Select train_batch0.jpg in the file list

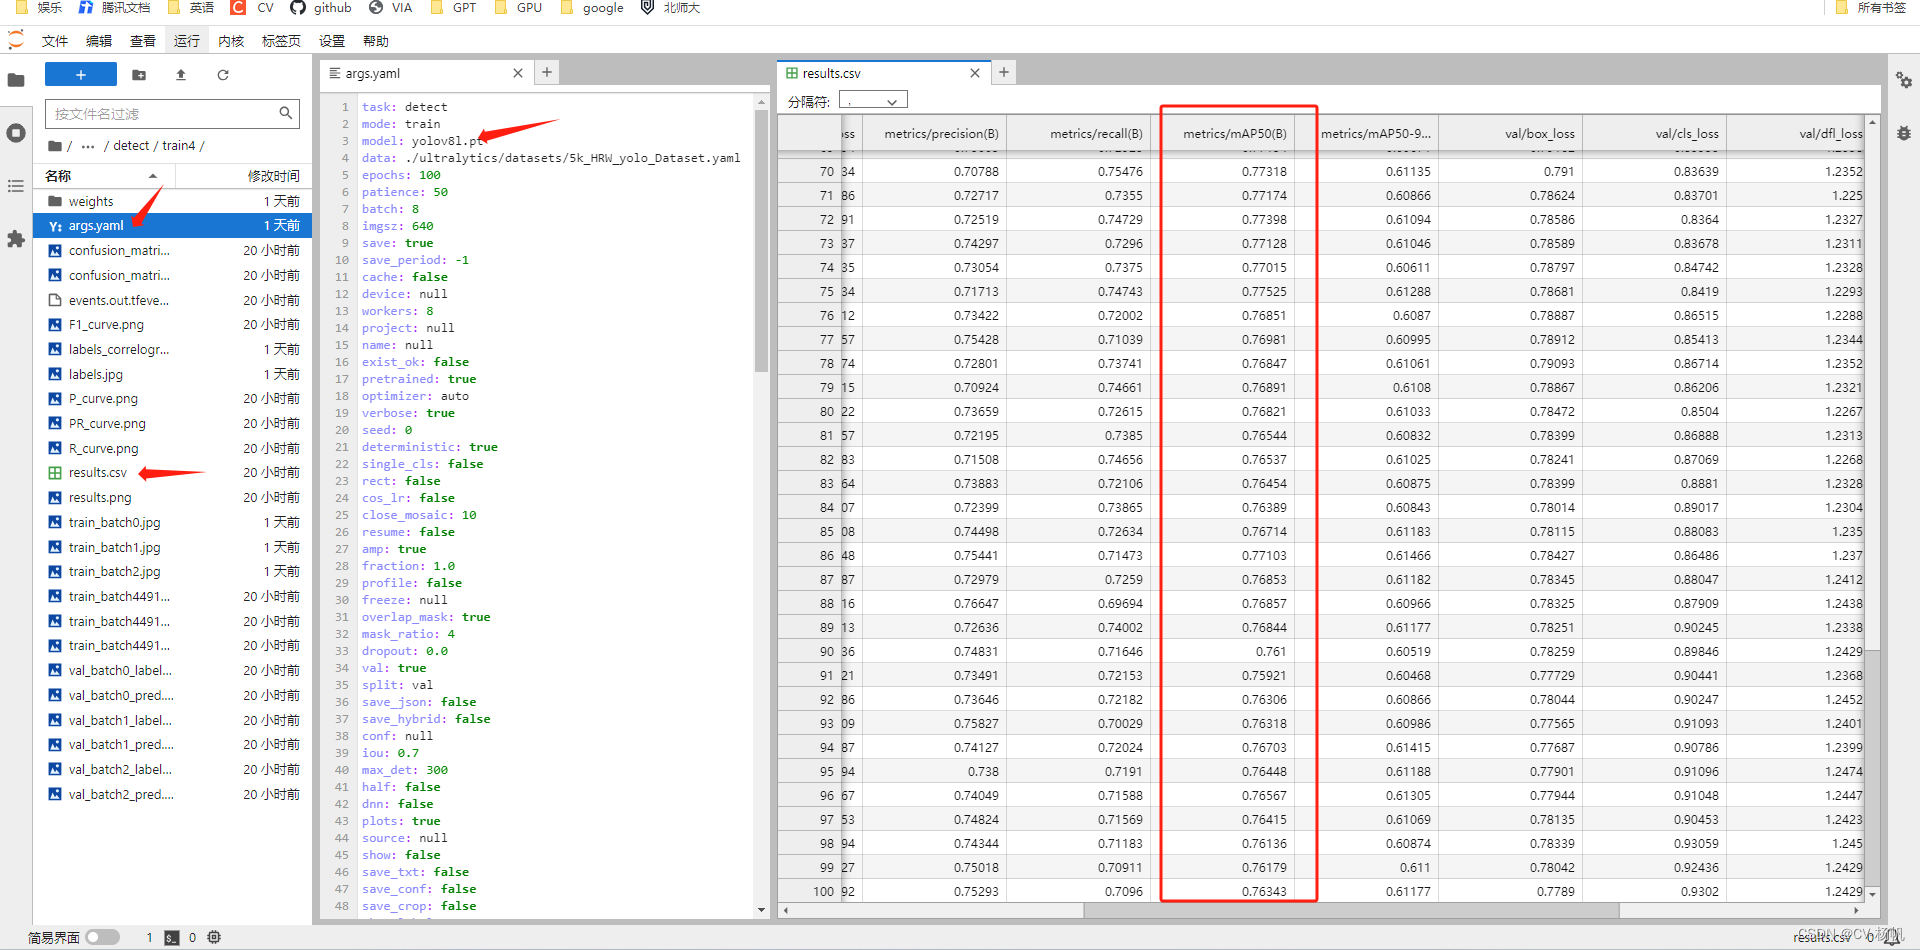click(173, 522)
